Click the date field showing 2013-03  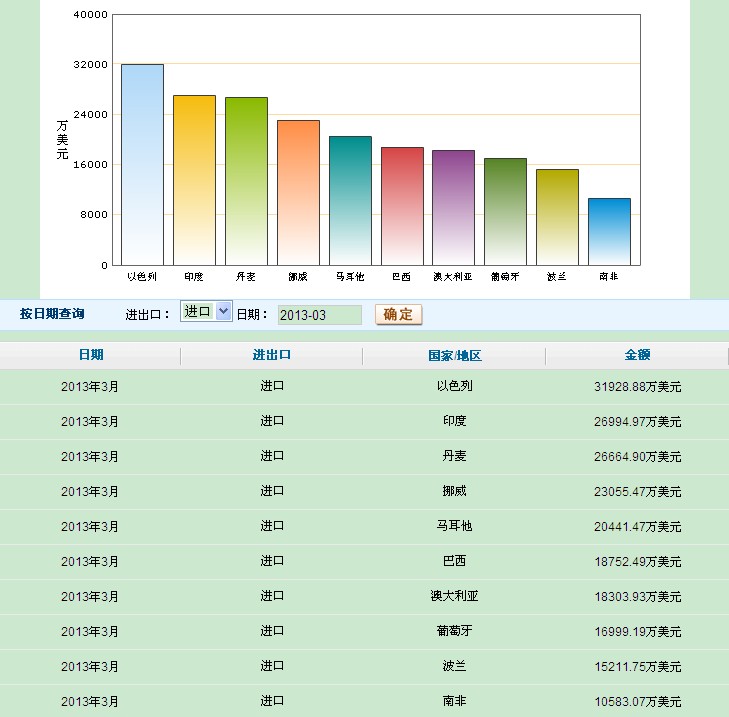coord(319,315)
